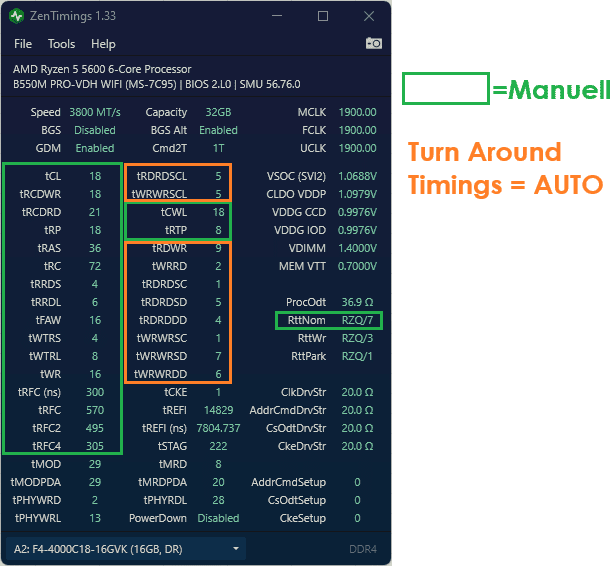Image resolution: width=616 pixels, height=566 pixels.
Task: Click the ProcOdt value 36.9 Ω
Action: [357, 302]
